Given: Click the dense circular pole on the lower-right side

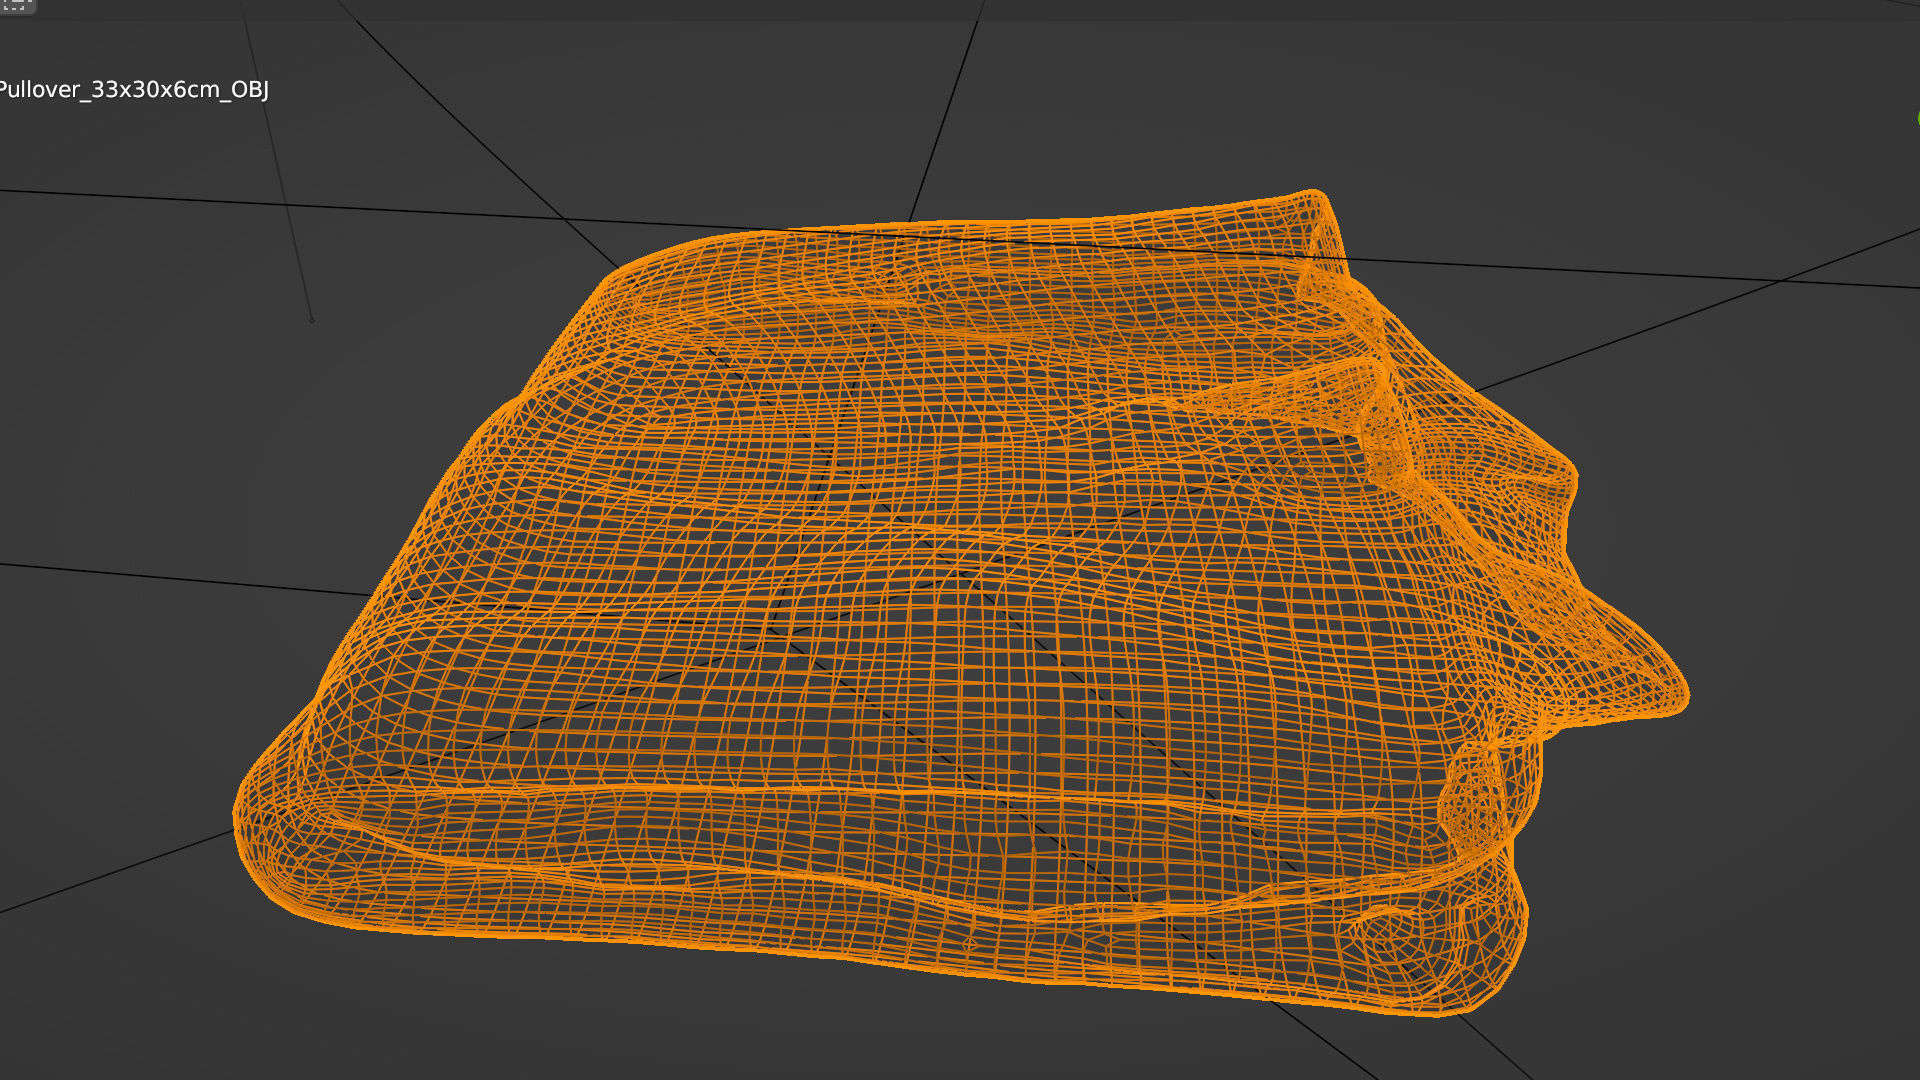Looking at the screenshot, I should (1385, 935).
